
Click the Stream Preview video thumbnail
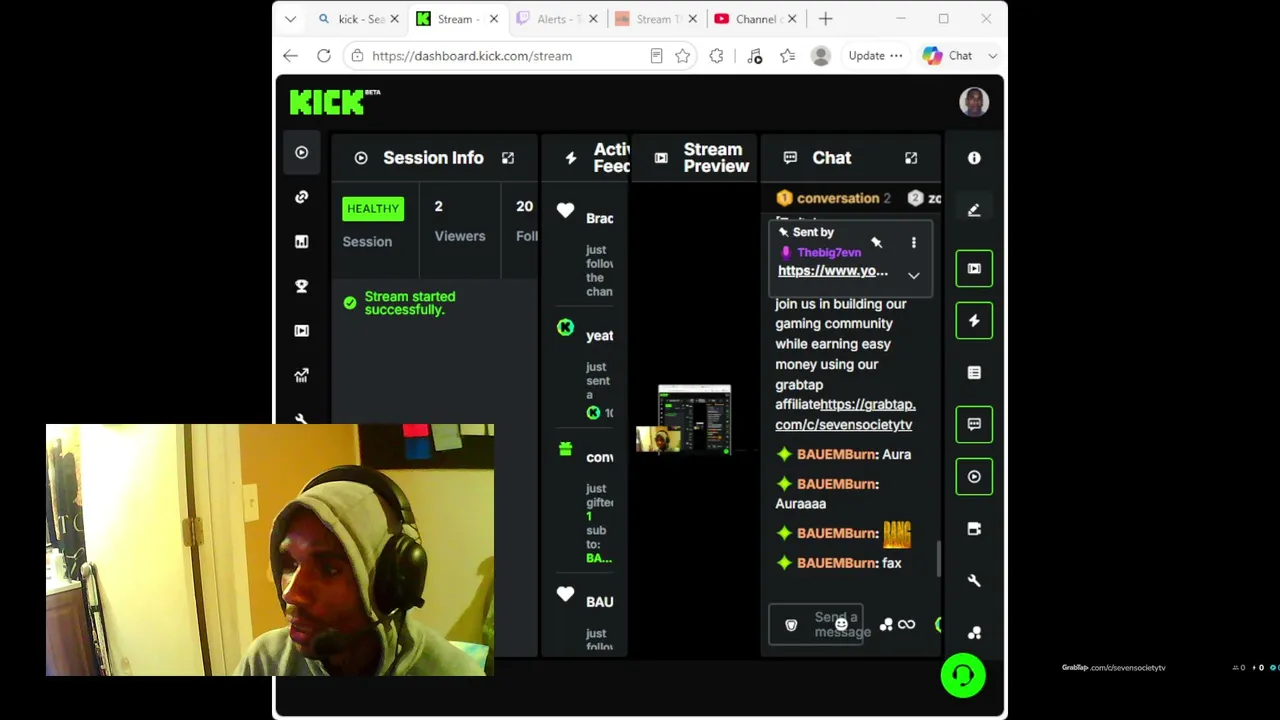(x=694, y=419)
